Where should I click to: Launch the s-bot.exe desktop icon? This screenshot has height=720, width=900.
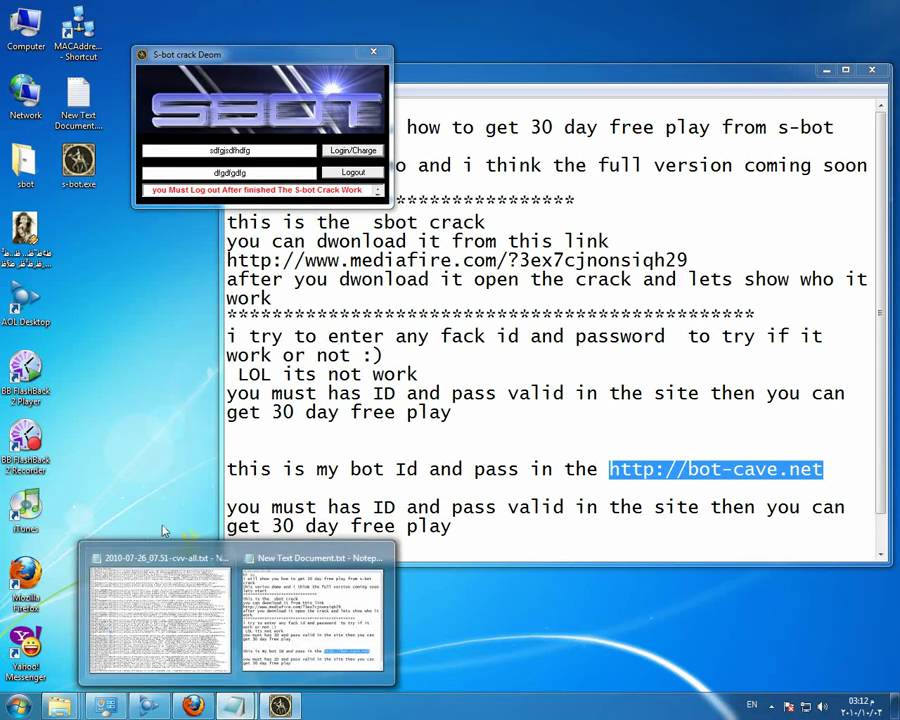pyautogui.click(x=79, y=165)
